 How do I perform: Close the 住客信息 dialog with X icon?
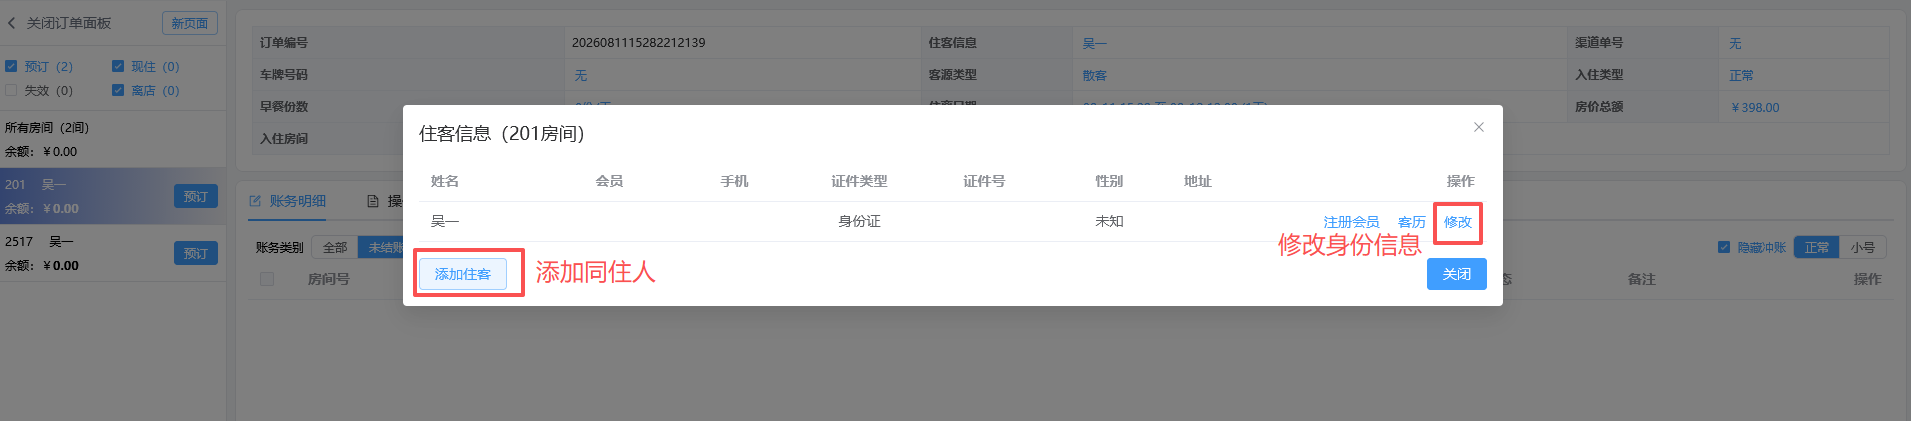[1479, 127]
